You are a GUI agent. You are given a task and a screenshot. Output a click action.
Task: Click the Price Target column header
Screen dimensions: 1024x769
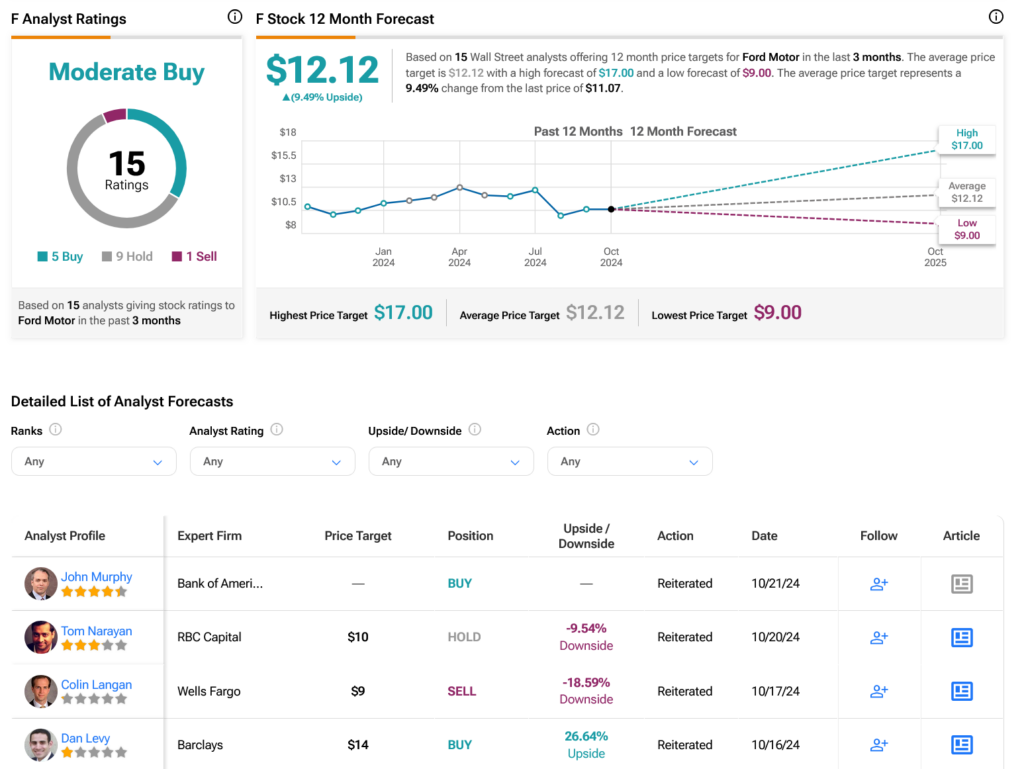[358, 536]
